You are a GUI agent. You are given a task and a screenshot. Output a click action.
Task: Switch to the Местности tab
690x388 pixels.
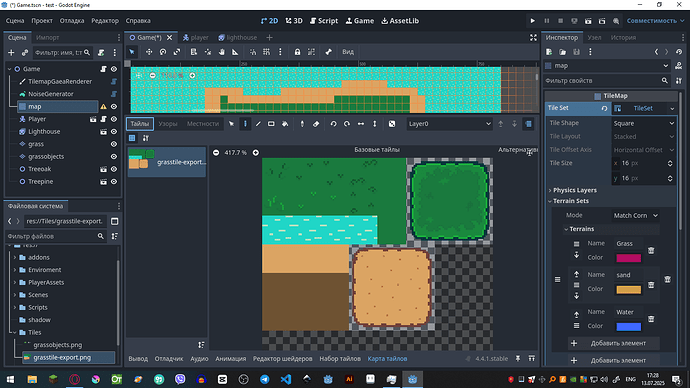click(203, 124)
